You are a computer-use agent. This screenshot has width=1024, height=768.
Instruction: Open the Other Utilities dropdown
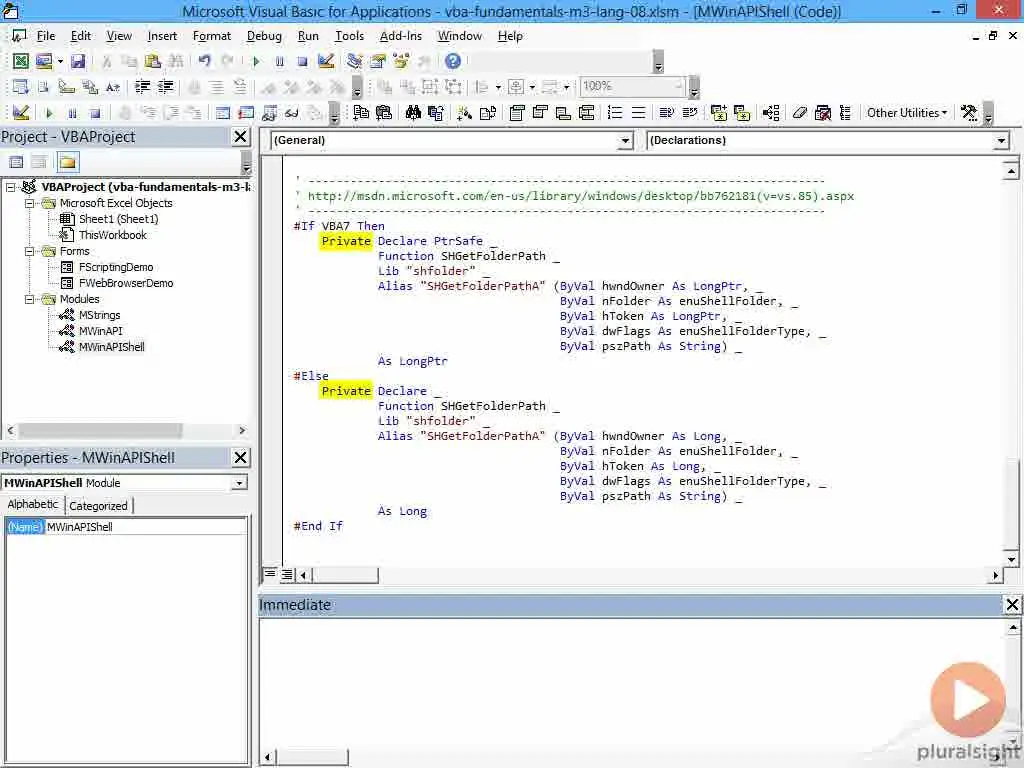pos(906,112)
